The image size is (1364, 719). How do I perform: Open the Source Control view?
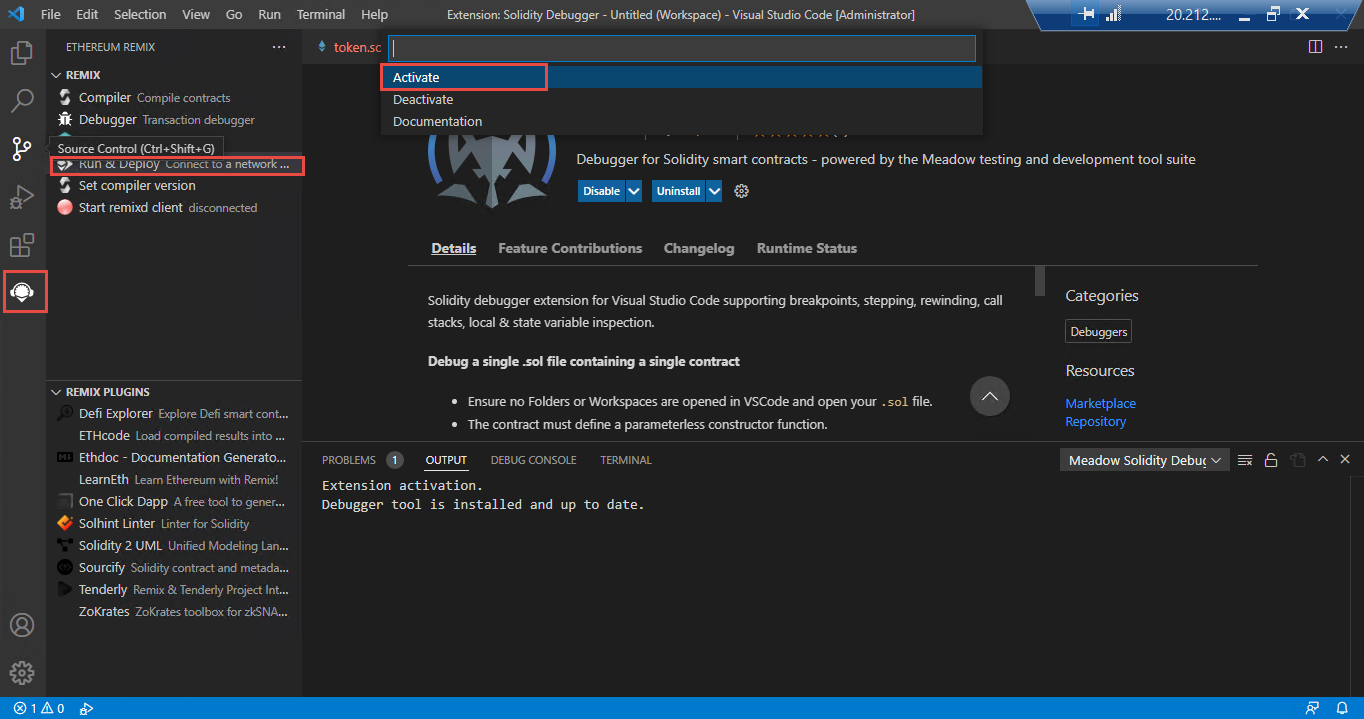coord(22,148)
